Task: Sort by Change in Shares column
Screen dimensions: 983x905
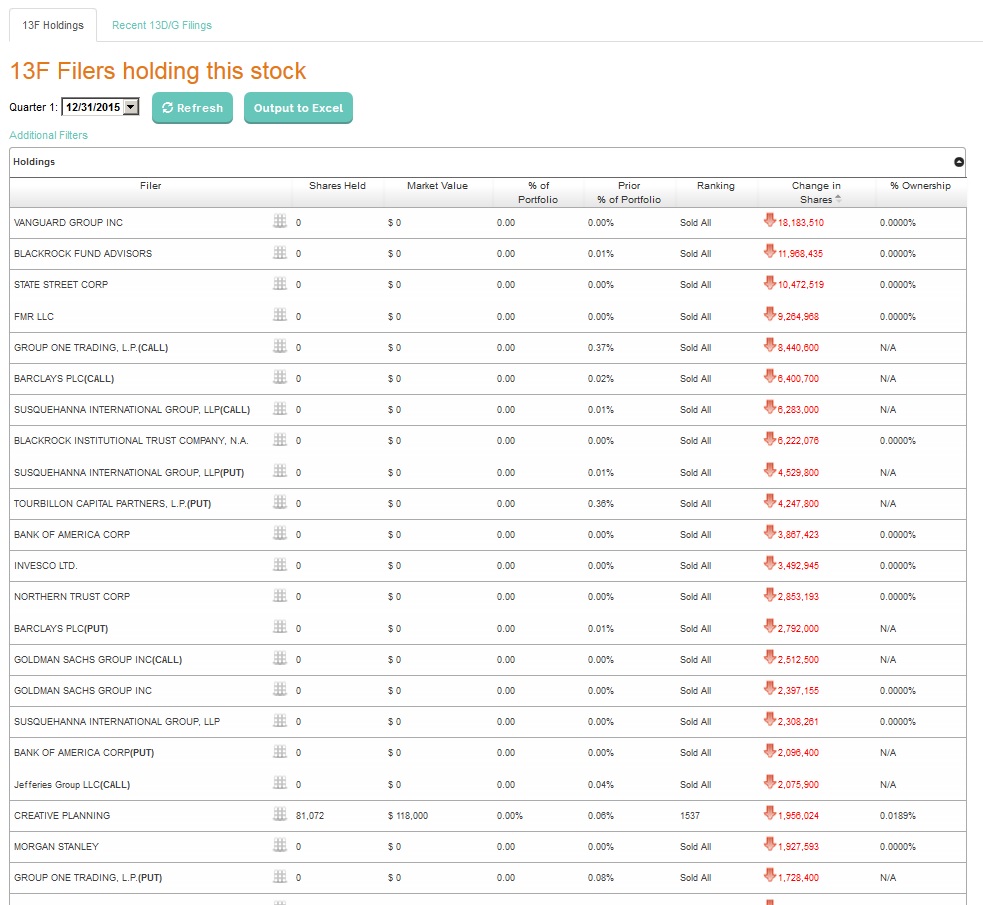Action: [816, 192]
